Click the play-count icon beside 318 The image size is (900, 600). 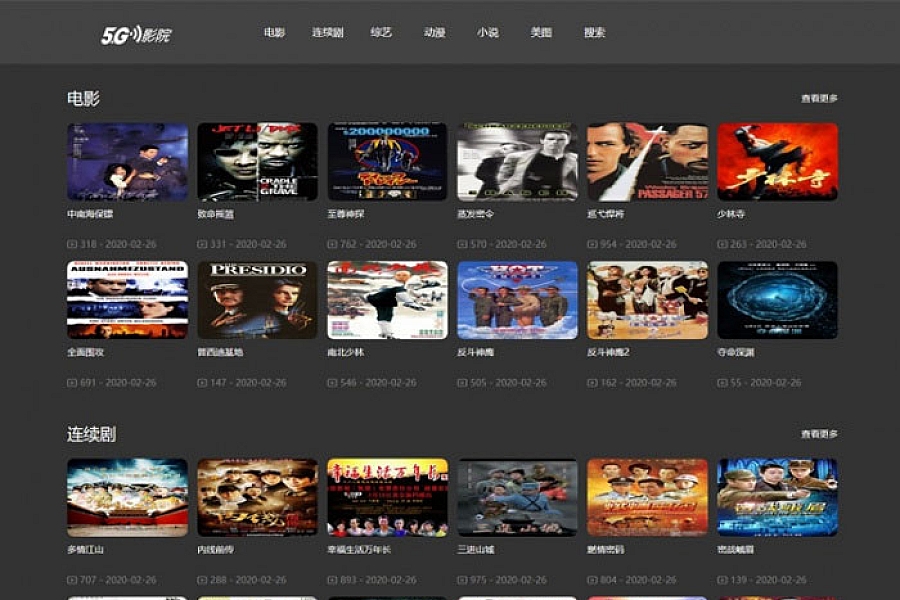coord(72,244)
